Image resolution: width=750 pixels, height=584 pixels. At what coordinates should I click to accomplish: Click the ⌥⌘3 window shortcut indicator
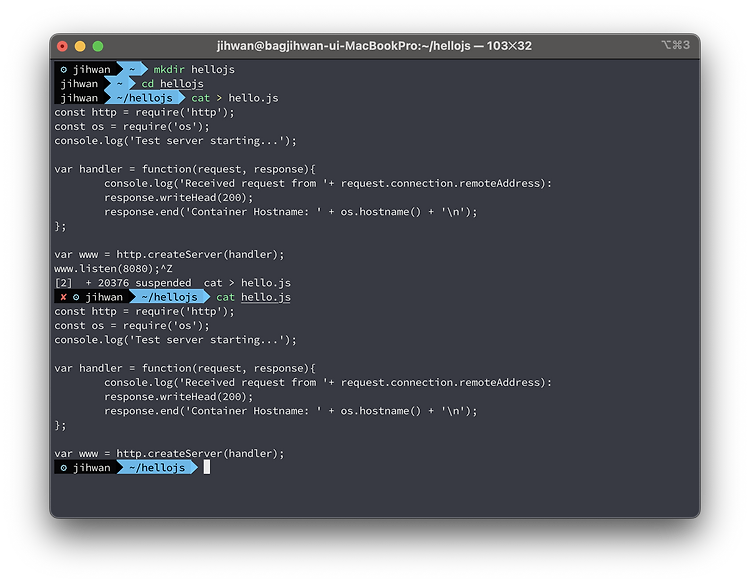(x=675, y=45)
